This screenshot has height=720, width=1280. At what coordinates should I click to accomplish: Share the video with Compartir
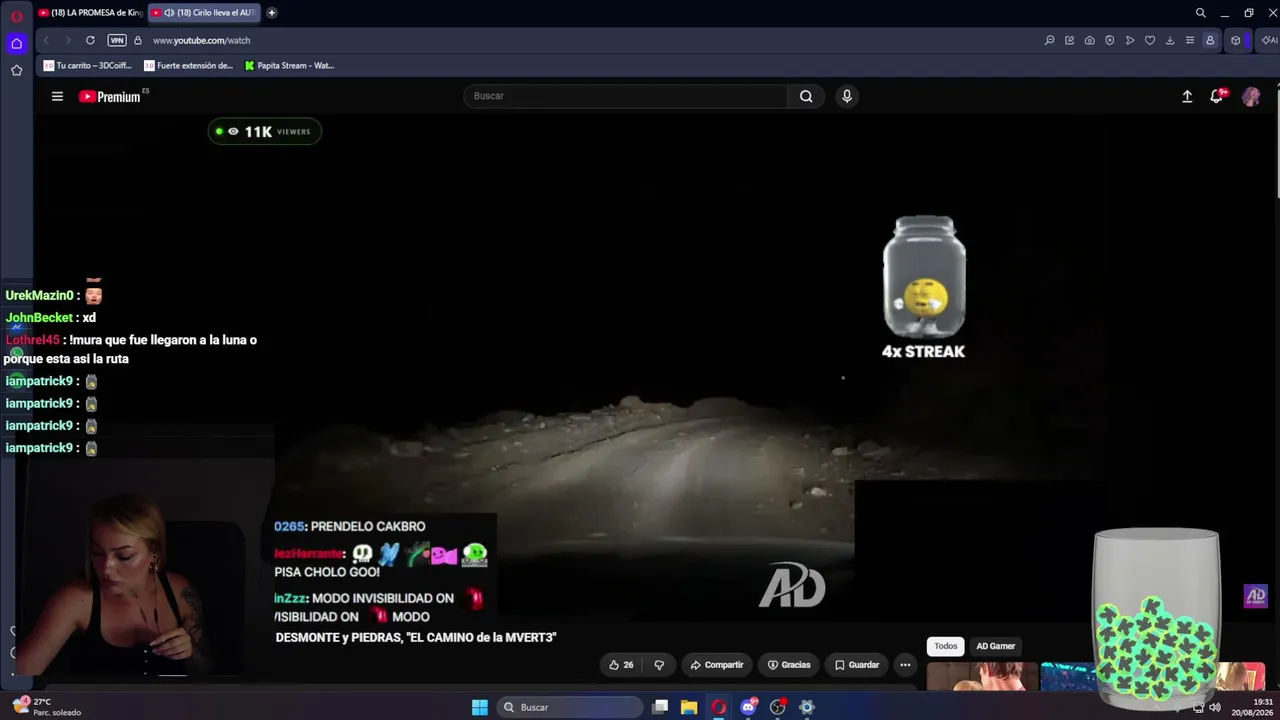coord(717,665)
